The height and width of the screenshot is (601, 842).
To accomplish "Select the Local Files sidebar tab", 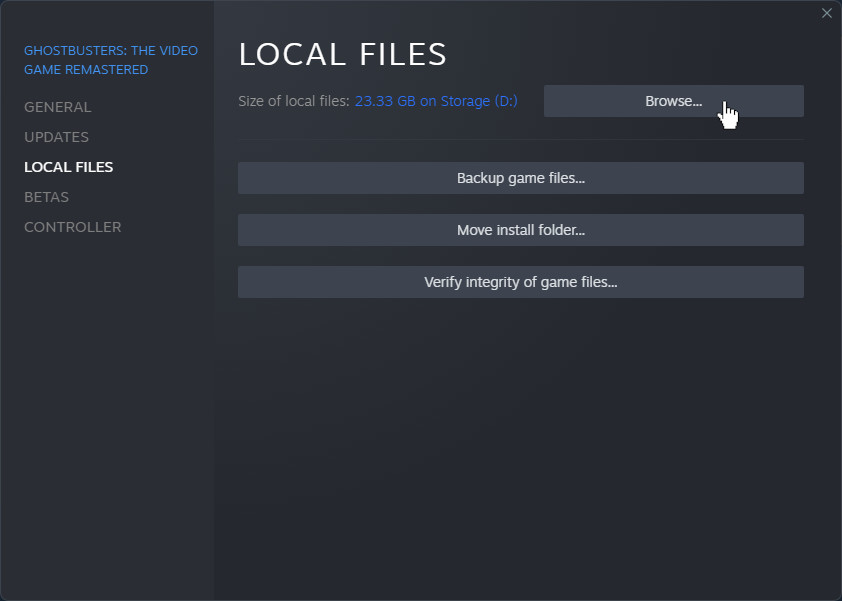I will point(68,167).
